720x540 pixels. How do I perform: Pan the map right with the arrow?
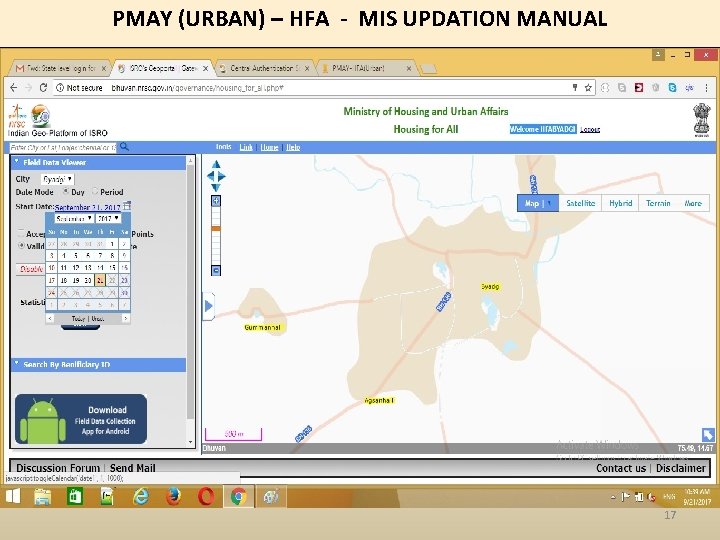pyautogui.click(x=222, y=176)
